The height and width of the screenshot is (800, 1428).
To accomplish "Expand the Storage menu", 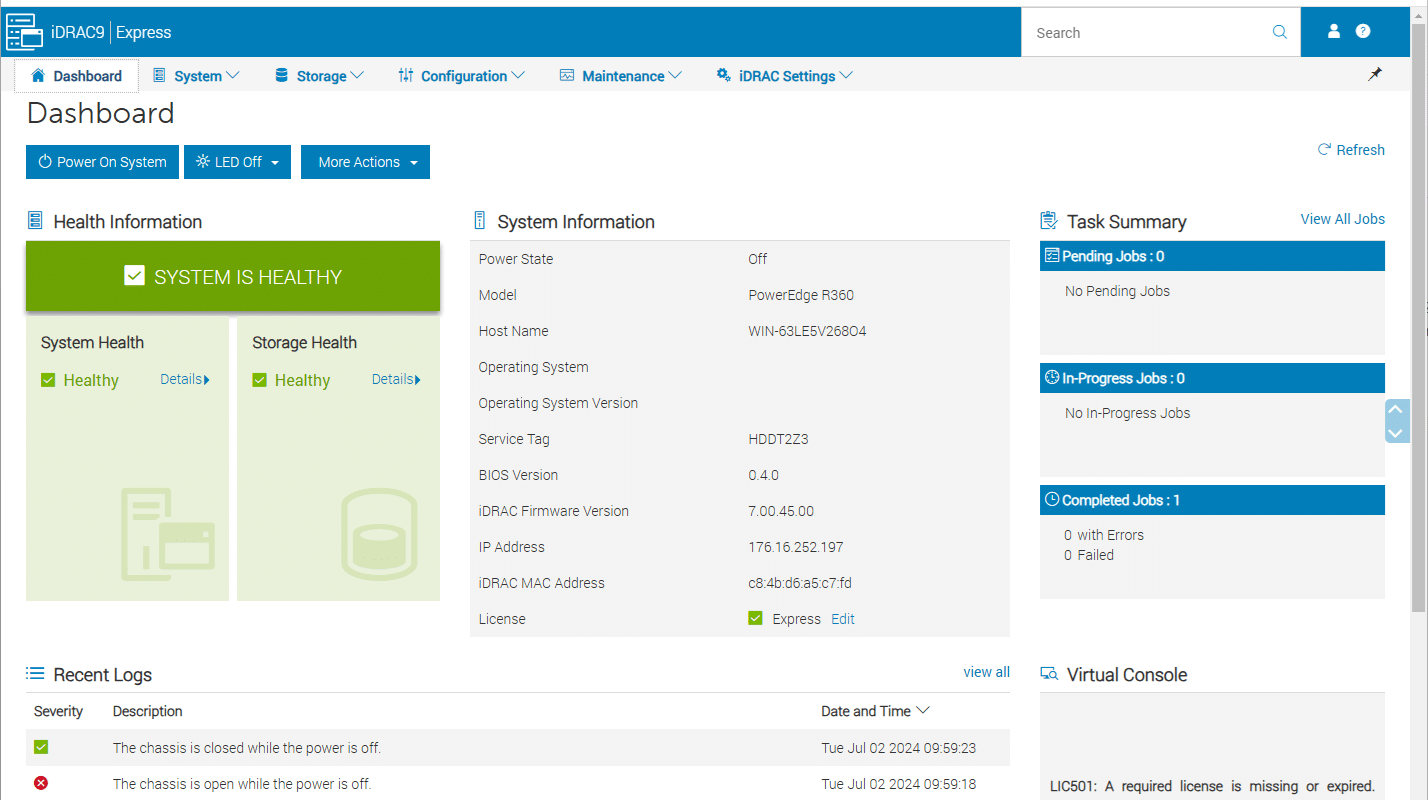I will pyautogui.click(x=319, y=75).
